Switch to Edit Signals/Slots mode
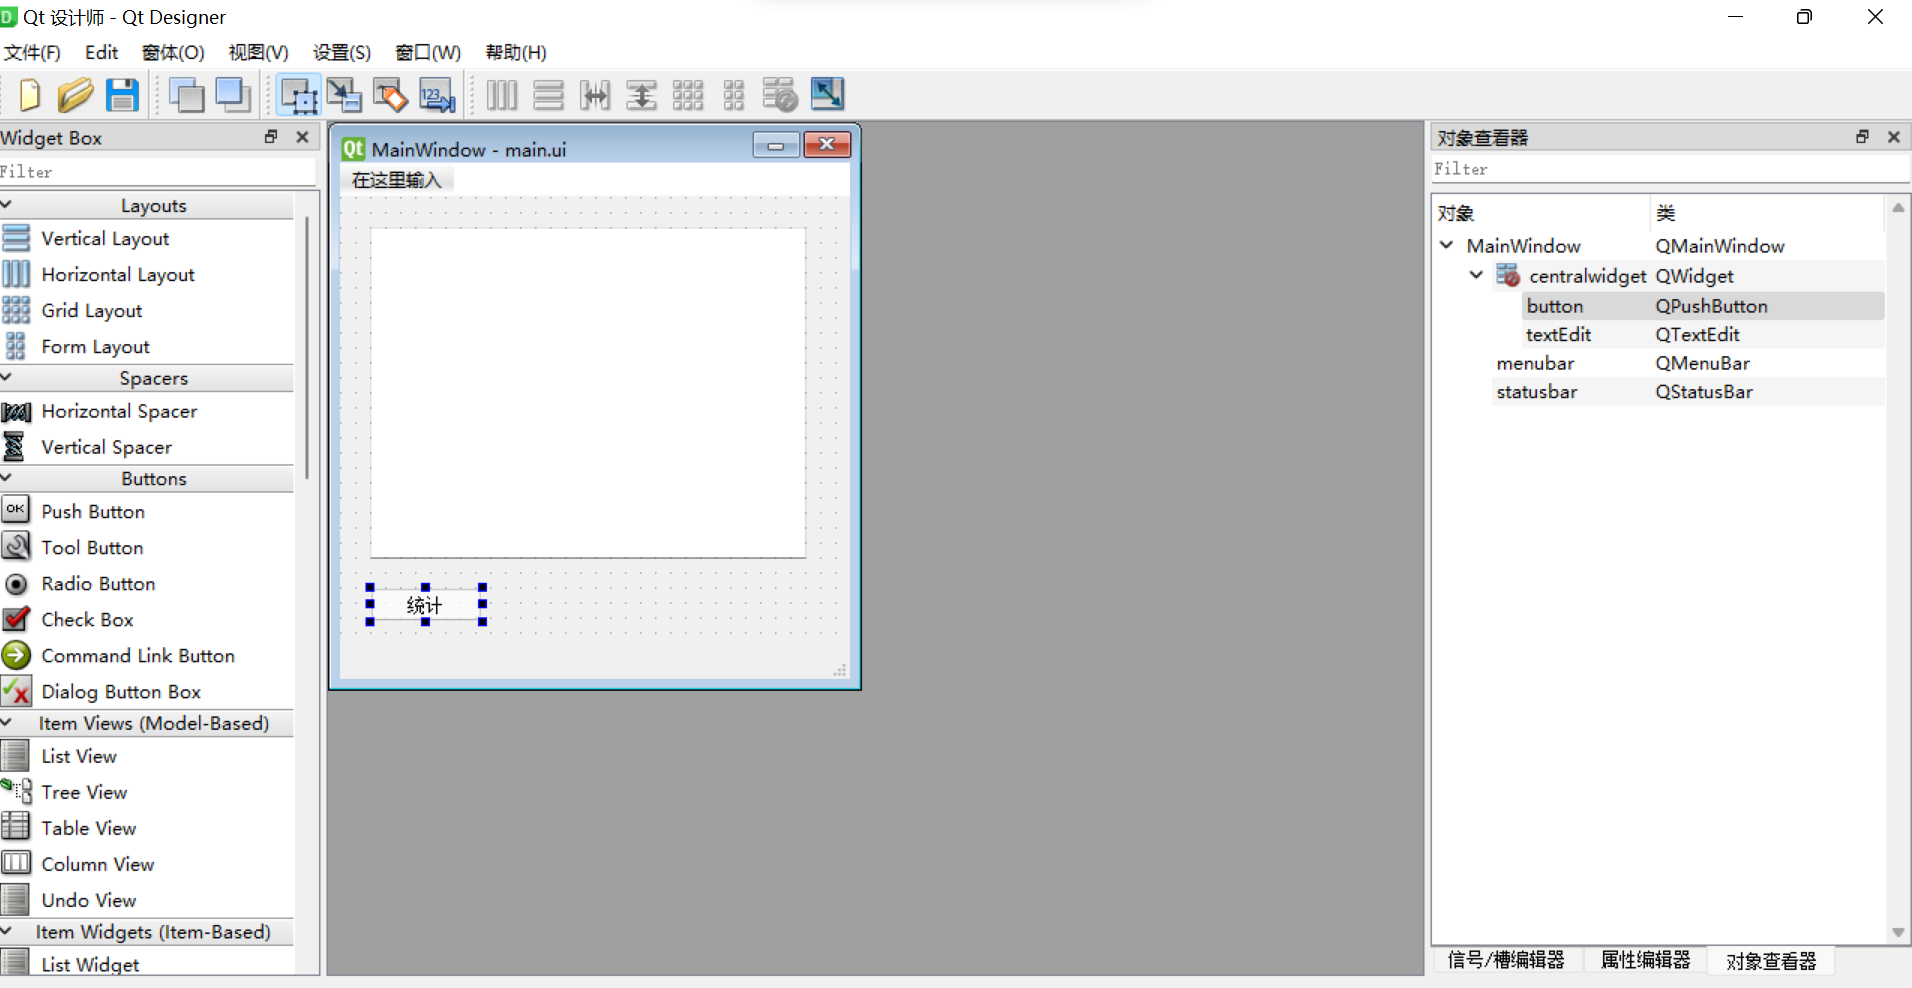 [344, 94]
